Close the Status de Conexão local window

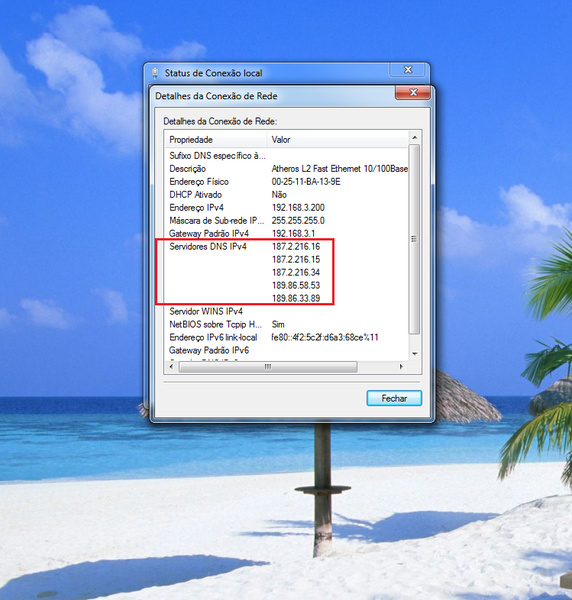coord(408,70)
